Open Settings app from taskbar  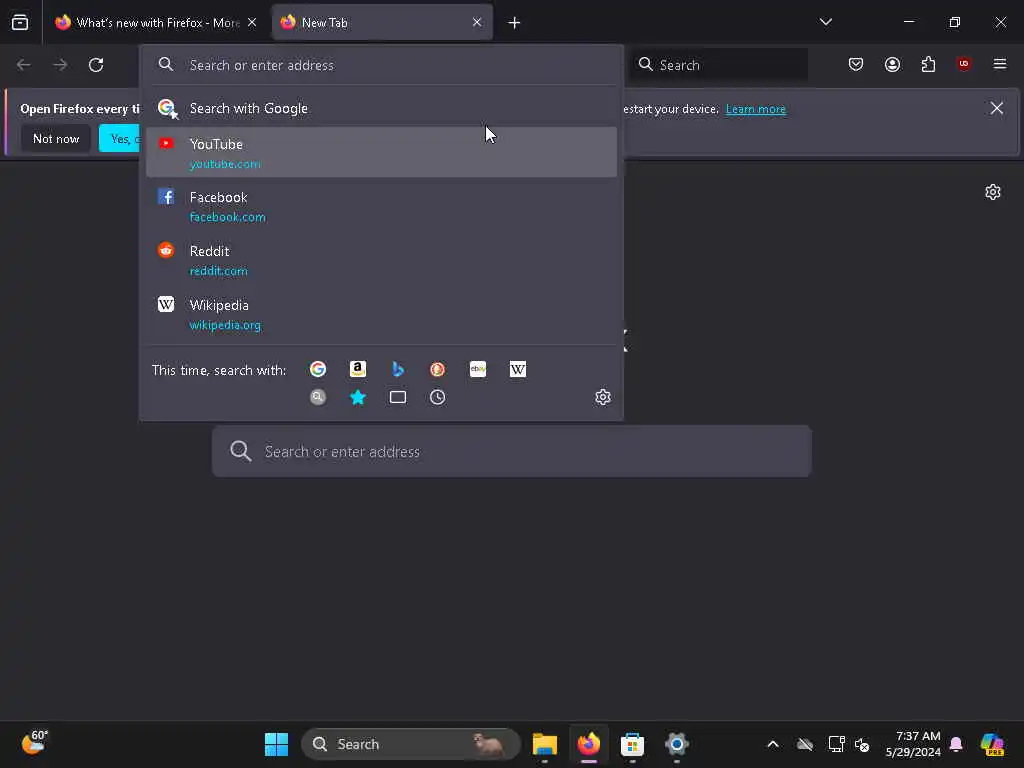[677, 744]
